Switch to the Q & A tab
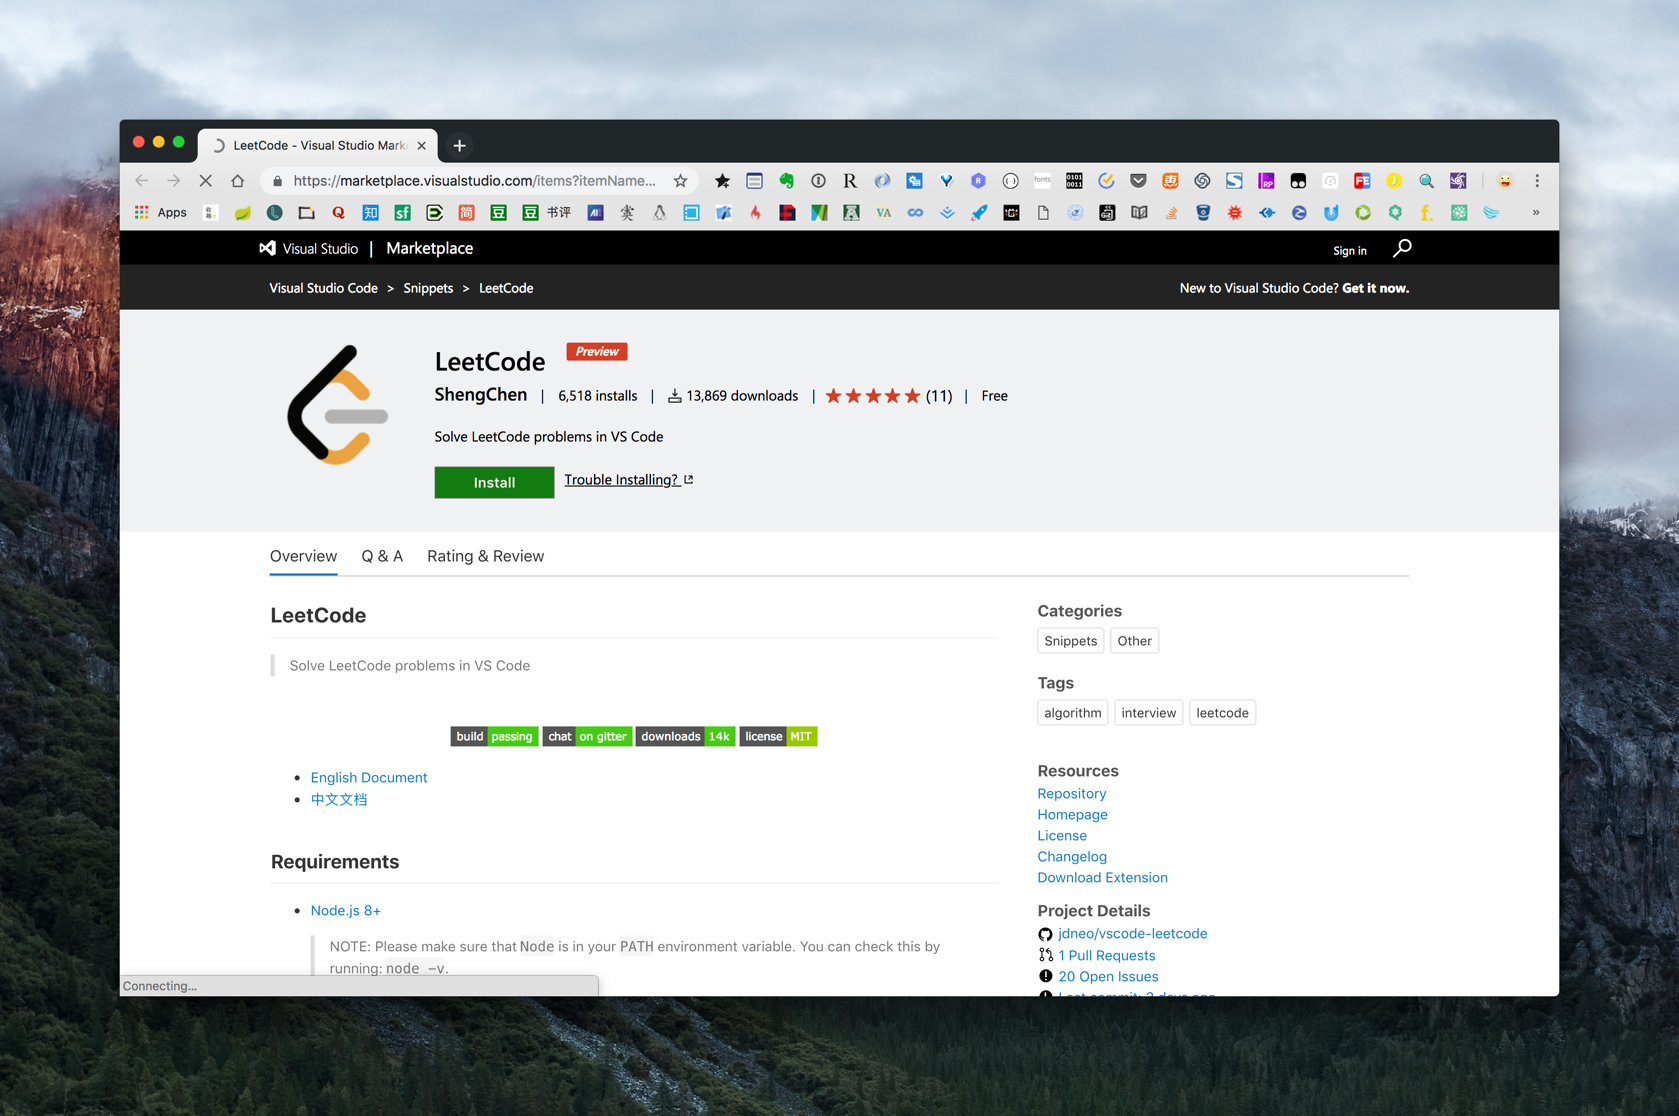Viewport: 1679px width, 1116px height. pyautogui.click(x=382, y=556)
